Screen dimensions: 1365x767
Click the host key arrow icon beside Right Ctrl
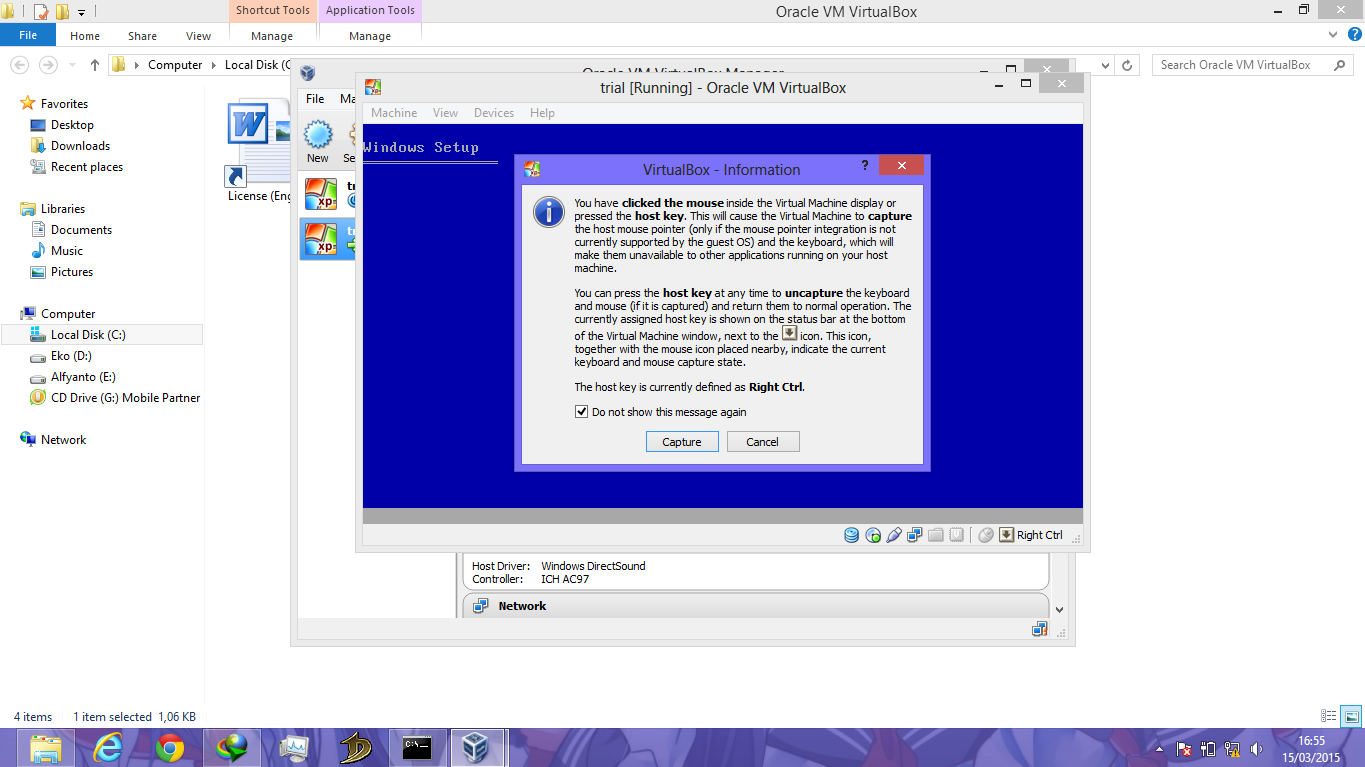point(1007,535)
